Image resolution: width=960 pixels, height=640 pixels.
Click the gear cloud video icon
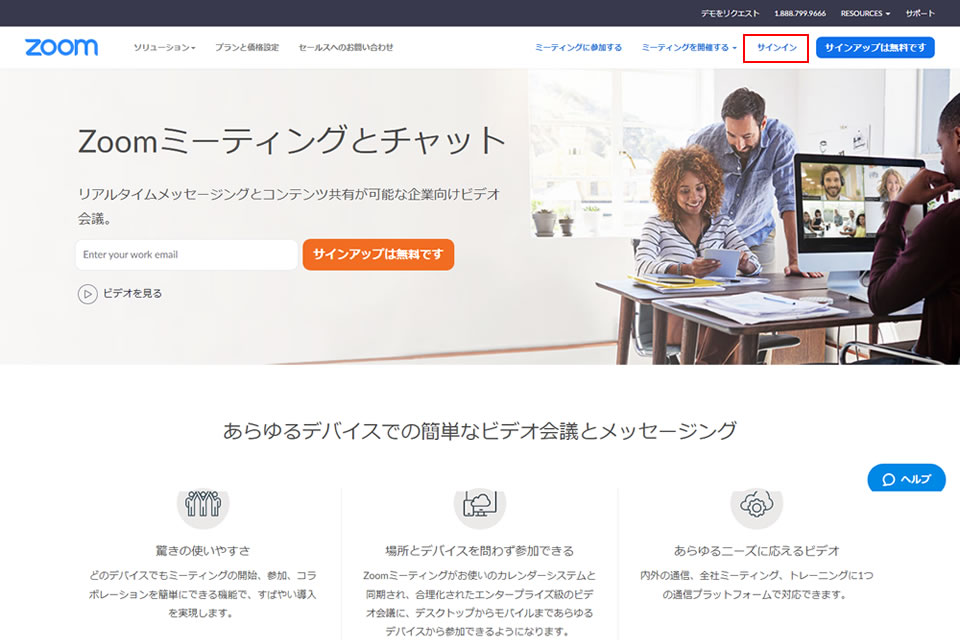(755, 505)
